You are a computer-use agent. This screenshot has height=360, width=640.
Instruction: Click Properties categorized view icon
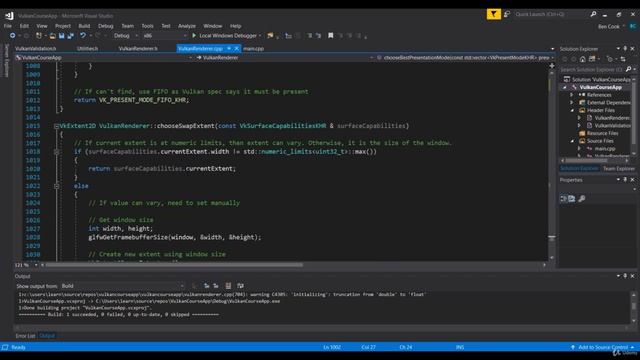pyautogui.click(x=563, y=199)
